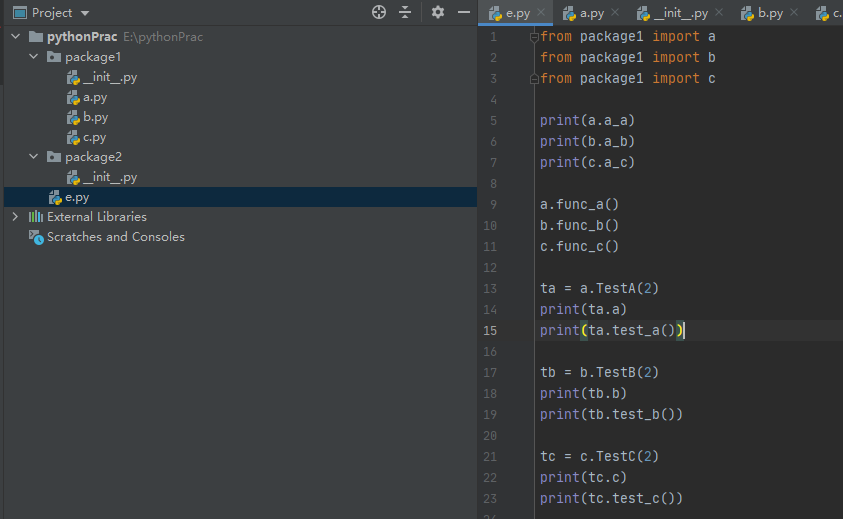
Task: Expand External Libraries node
Action: tap(15, 217)
